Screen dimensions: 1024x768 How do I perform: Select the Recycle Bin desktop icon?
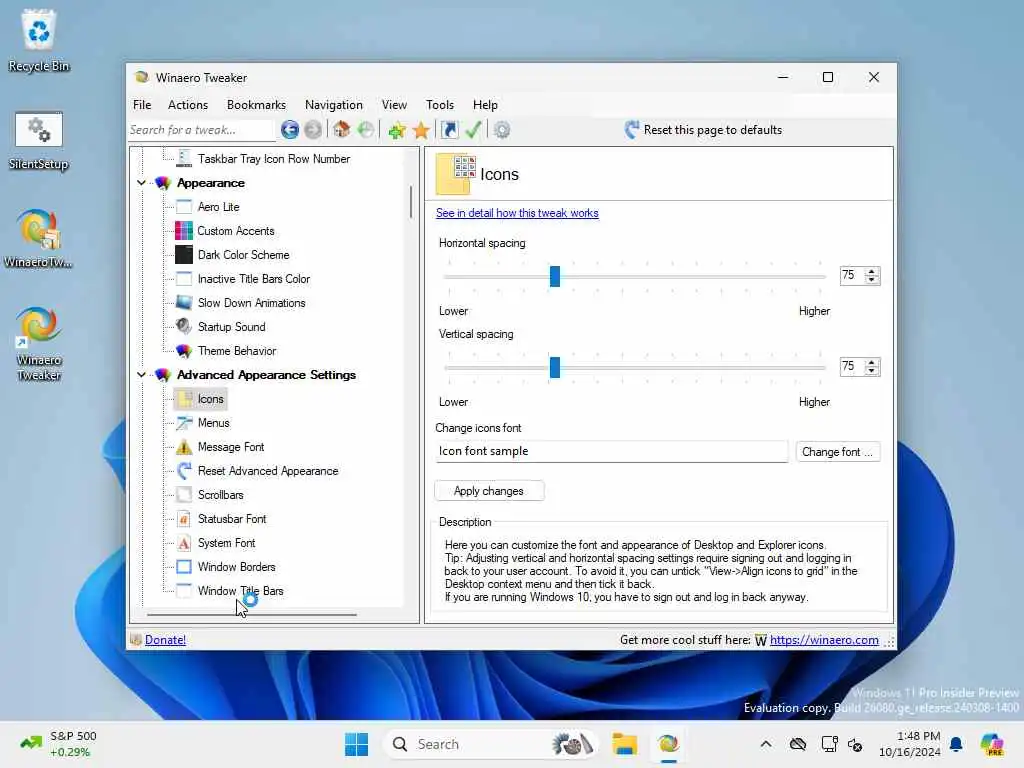(x=39, y=40)
